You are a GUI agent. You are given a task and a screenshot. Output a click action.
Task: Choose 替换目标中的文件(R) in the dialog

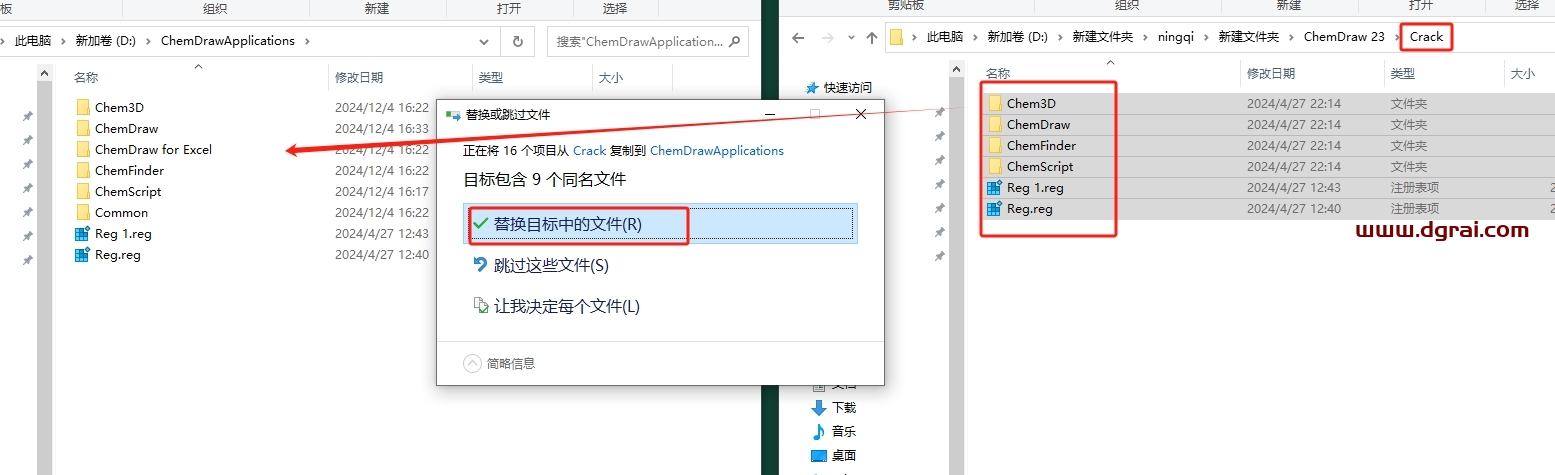pos(660,225)
